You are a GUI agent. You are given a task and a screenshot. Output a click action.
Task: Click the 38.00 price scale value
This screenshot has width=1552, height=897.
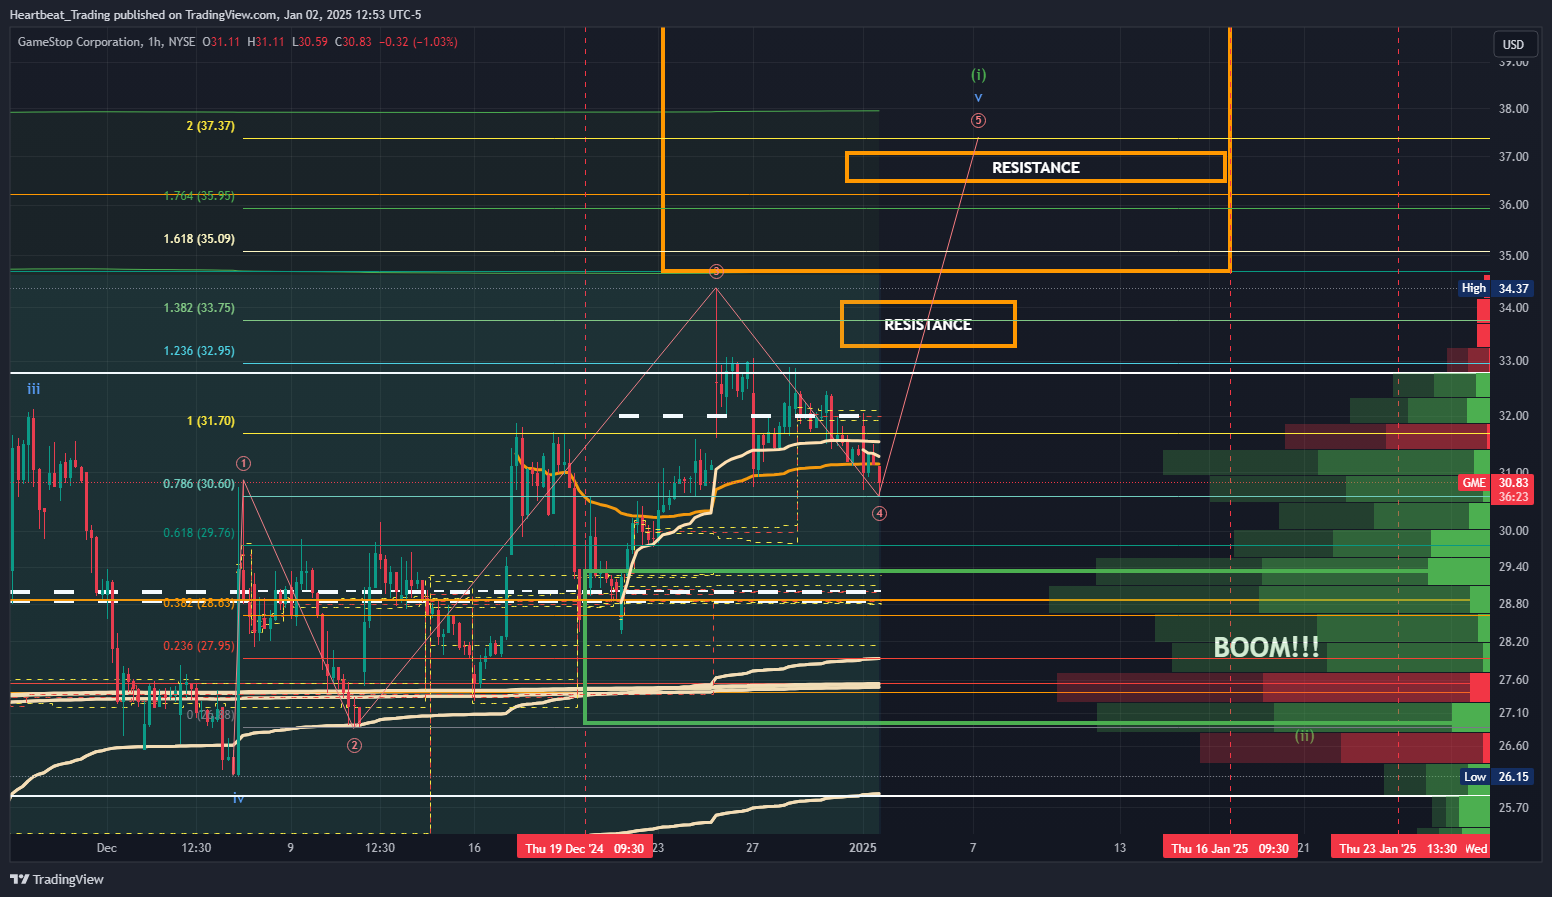coord(1513,109)
